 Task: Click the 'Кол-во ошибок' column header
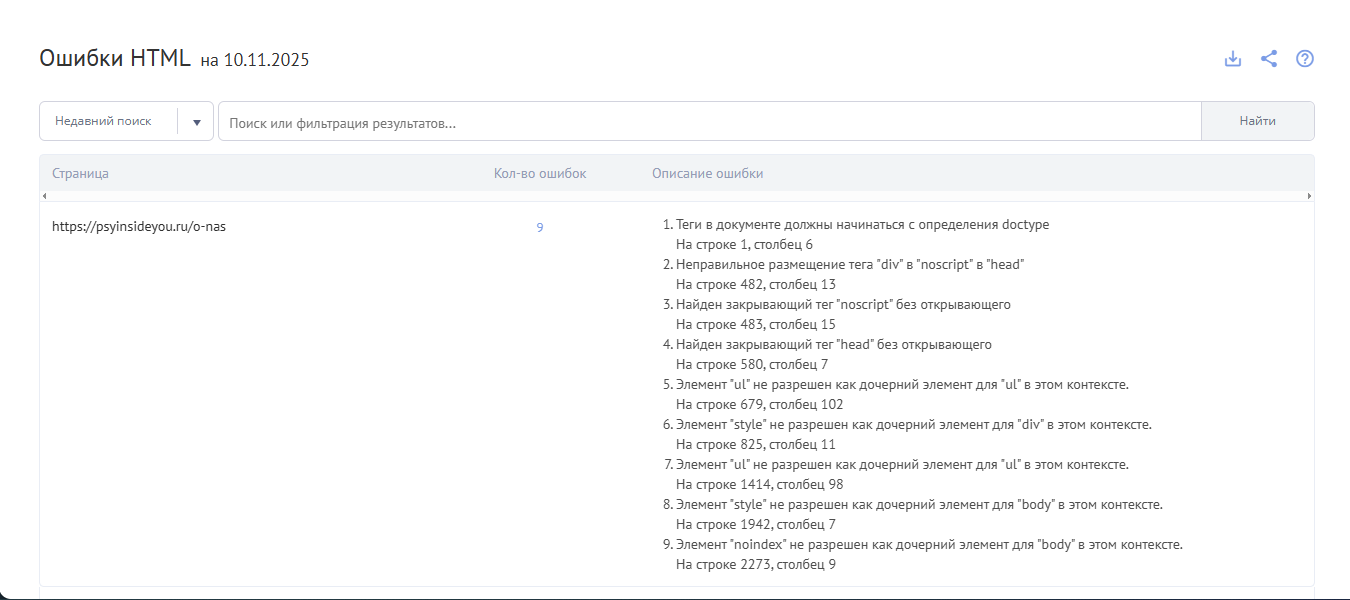[x=540, y=173]
